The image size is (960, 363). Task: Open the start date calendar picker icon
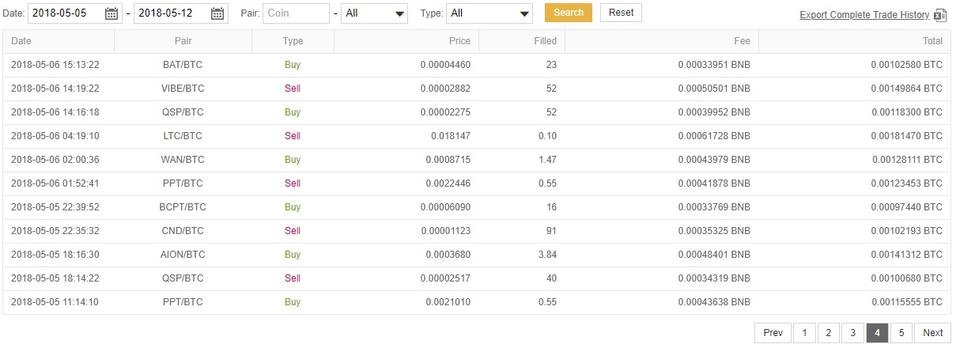pyautogui.click(x=111, y=13)
